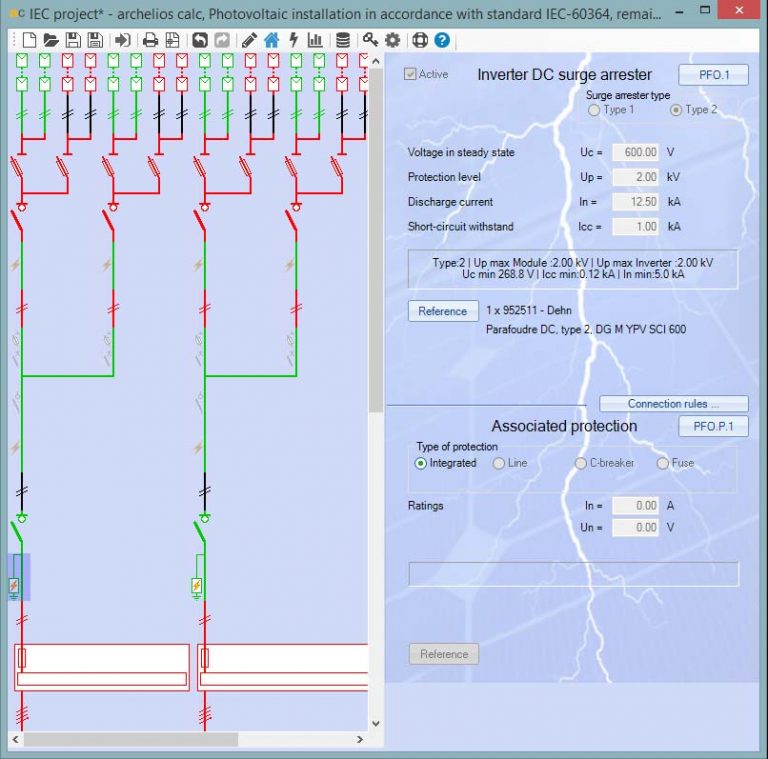This screenshot has width=768, height=759.
Task: Click the diagram scroll left arrow
Action: click(x=15, y=739)
